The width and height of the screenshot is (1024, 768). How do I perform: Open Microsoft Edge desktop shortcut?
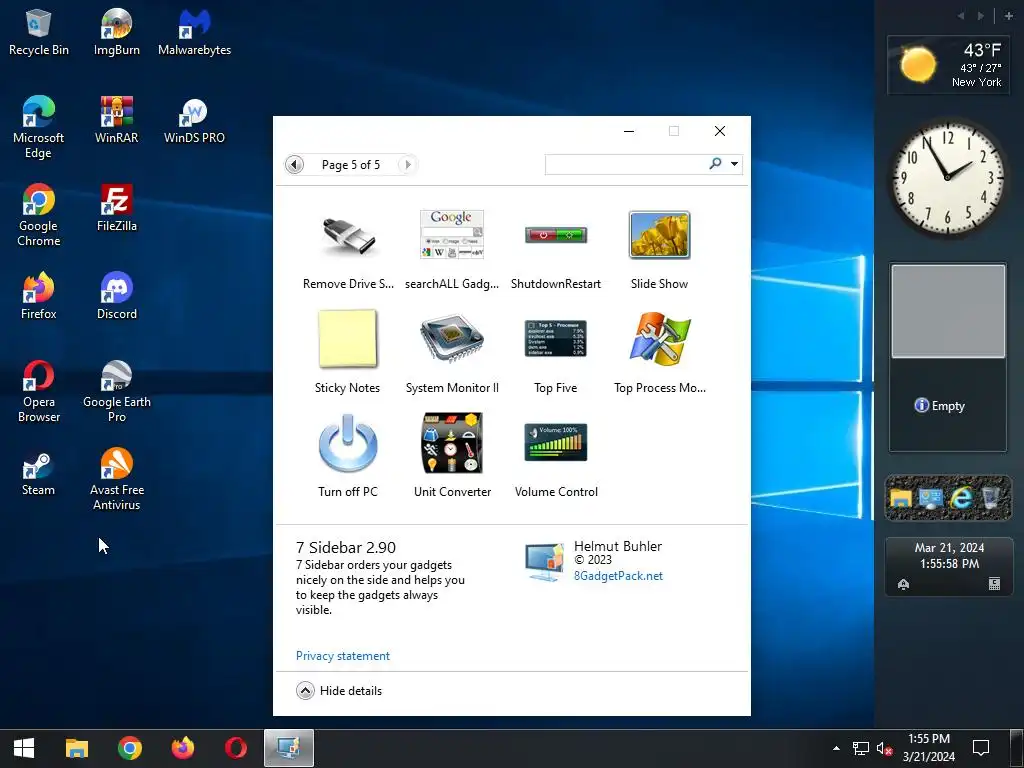39,127
